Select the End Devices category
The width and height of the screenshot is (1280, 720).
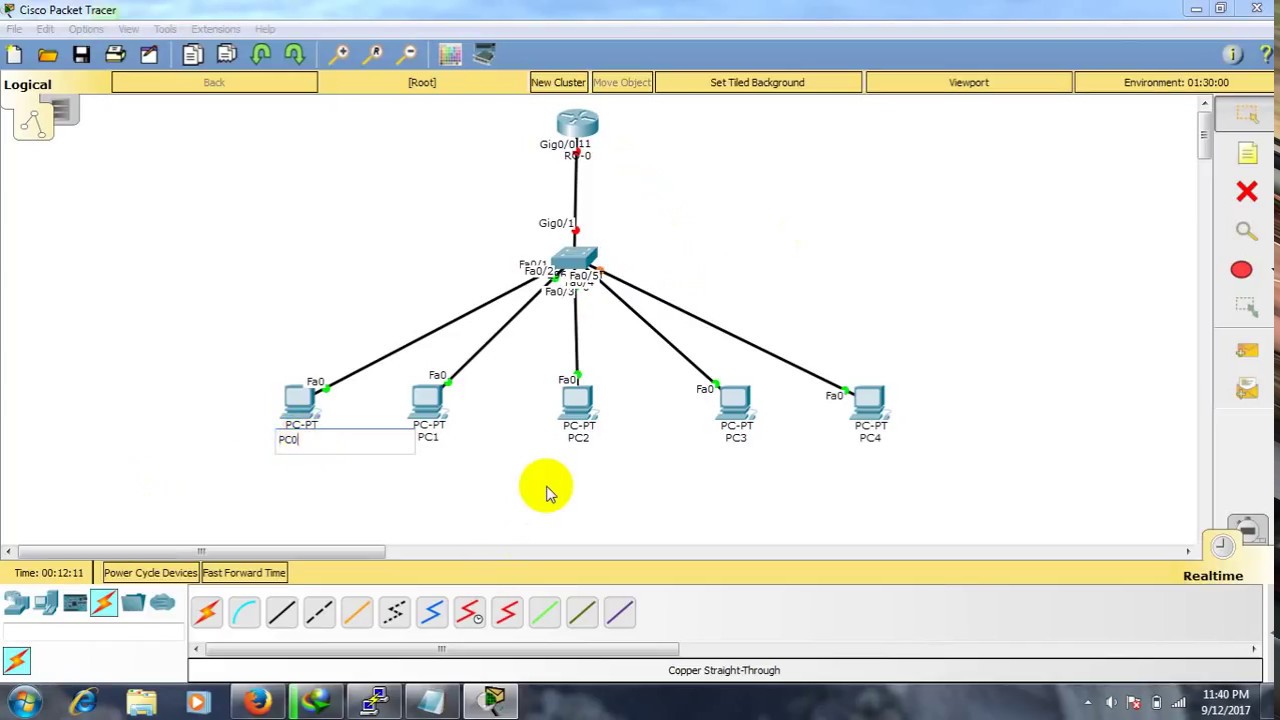45,603
